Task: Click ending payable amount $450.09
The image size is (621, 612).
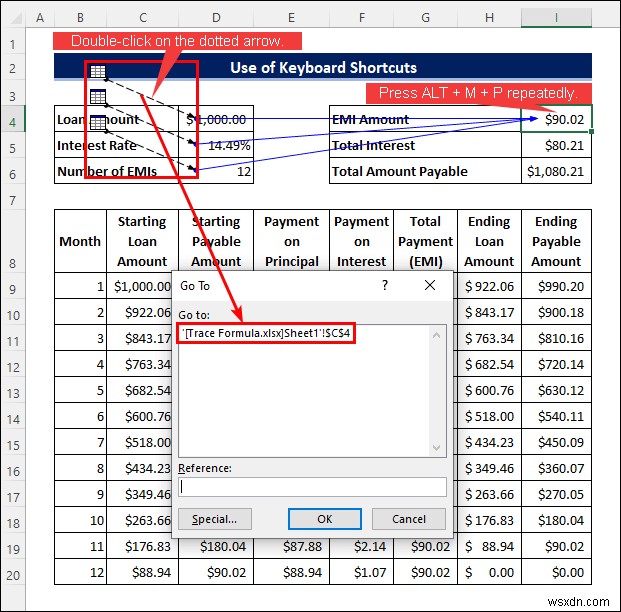Action: pyautogui.click(x=556, y=442)
